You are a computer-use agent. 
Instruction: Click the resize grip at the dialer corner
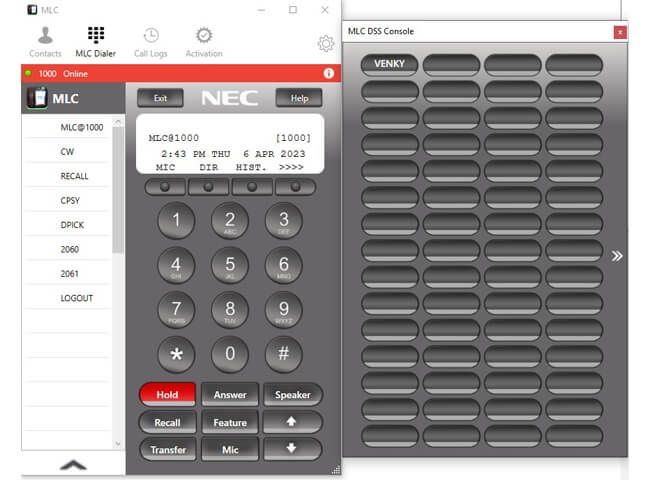[x=336, y=469]
